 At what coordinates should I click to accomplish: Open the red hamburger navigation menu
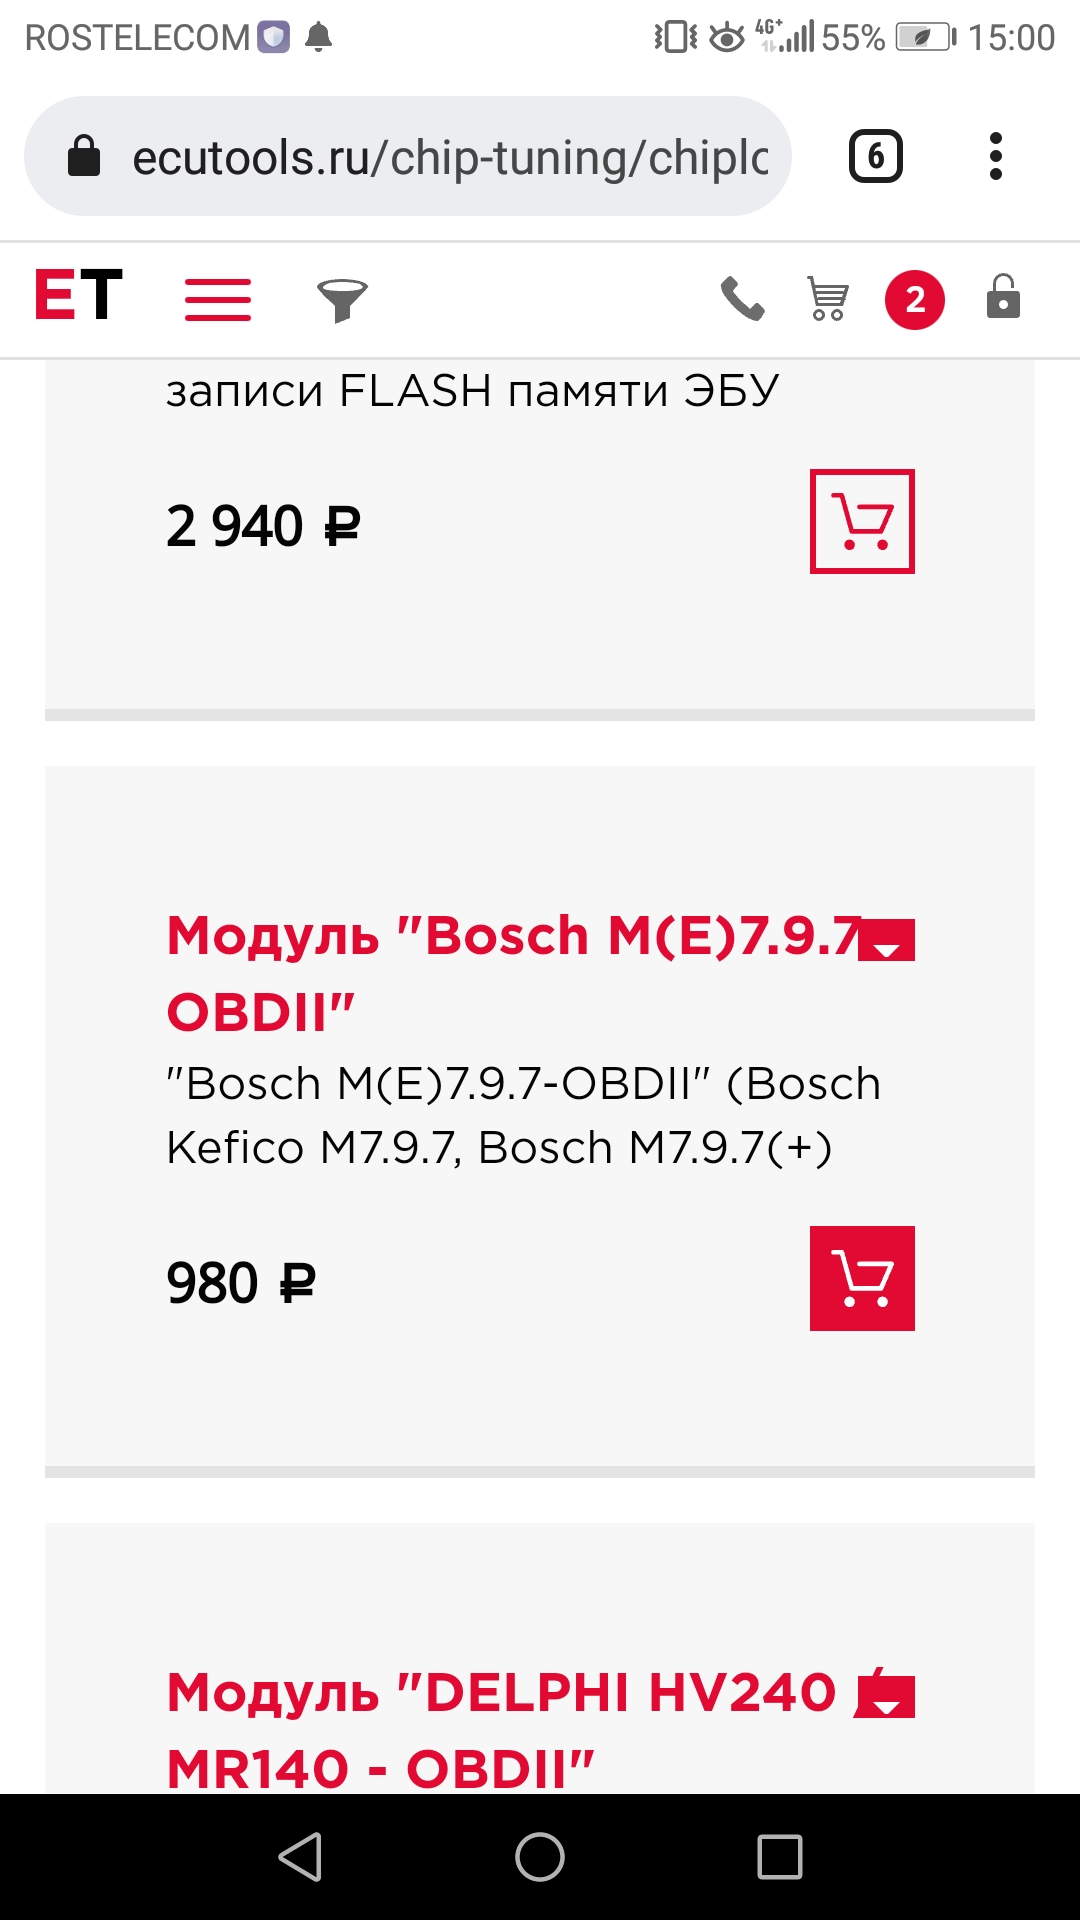pos(218,299)
